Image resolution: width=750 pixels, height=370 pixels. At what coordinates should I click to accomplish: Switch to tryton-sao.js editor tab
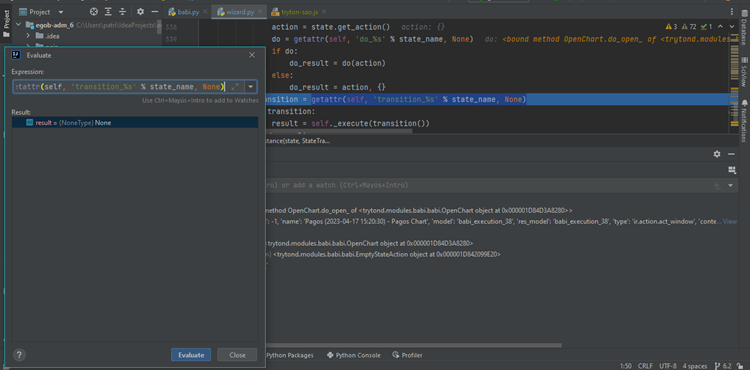(298, 12)
